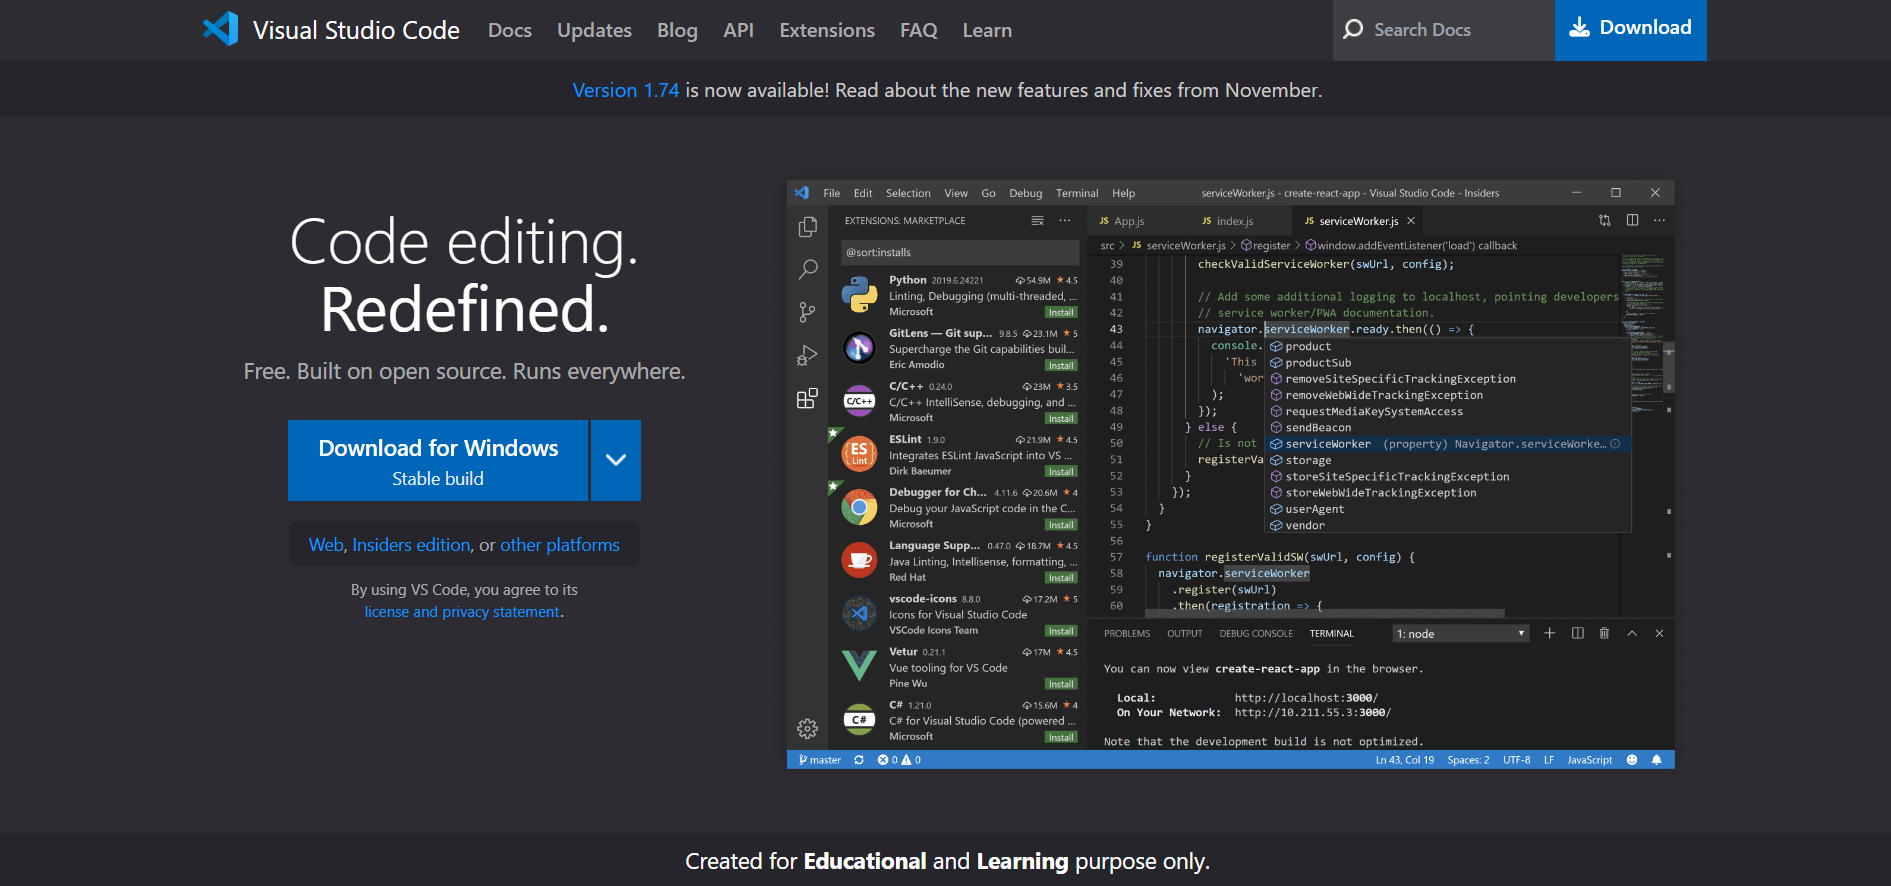Viewport: 1891px width, 886px height.
Task: Close the serviceWorker.js editor tab
Action: pyautogui.click(x=1411, y=221)
